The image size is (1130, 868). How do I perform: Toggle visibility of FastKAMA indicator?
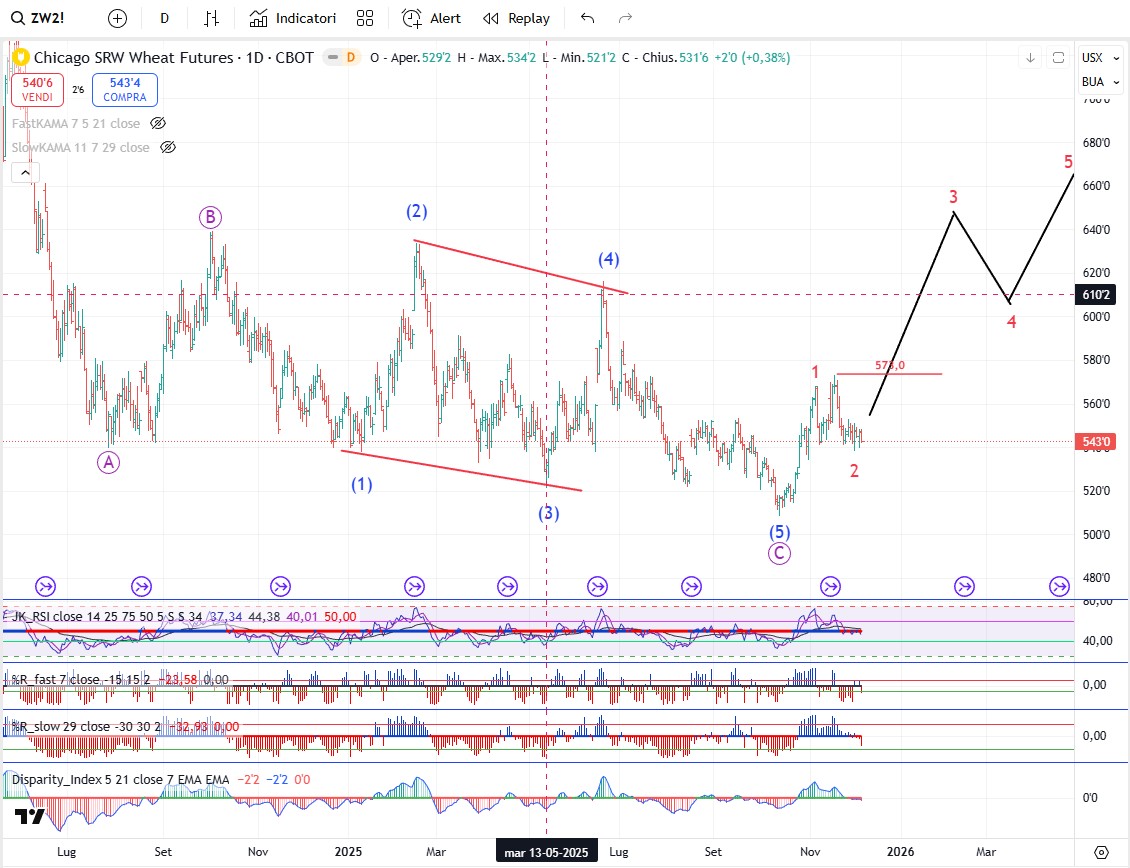coord(157,123)
